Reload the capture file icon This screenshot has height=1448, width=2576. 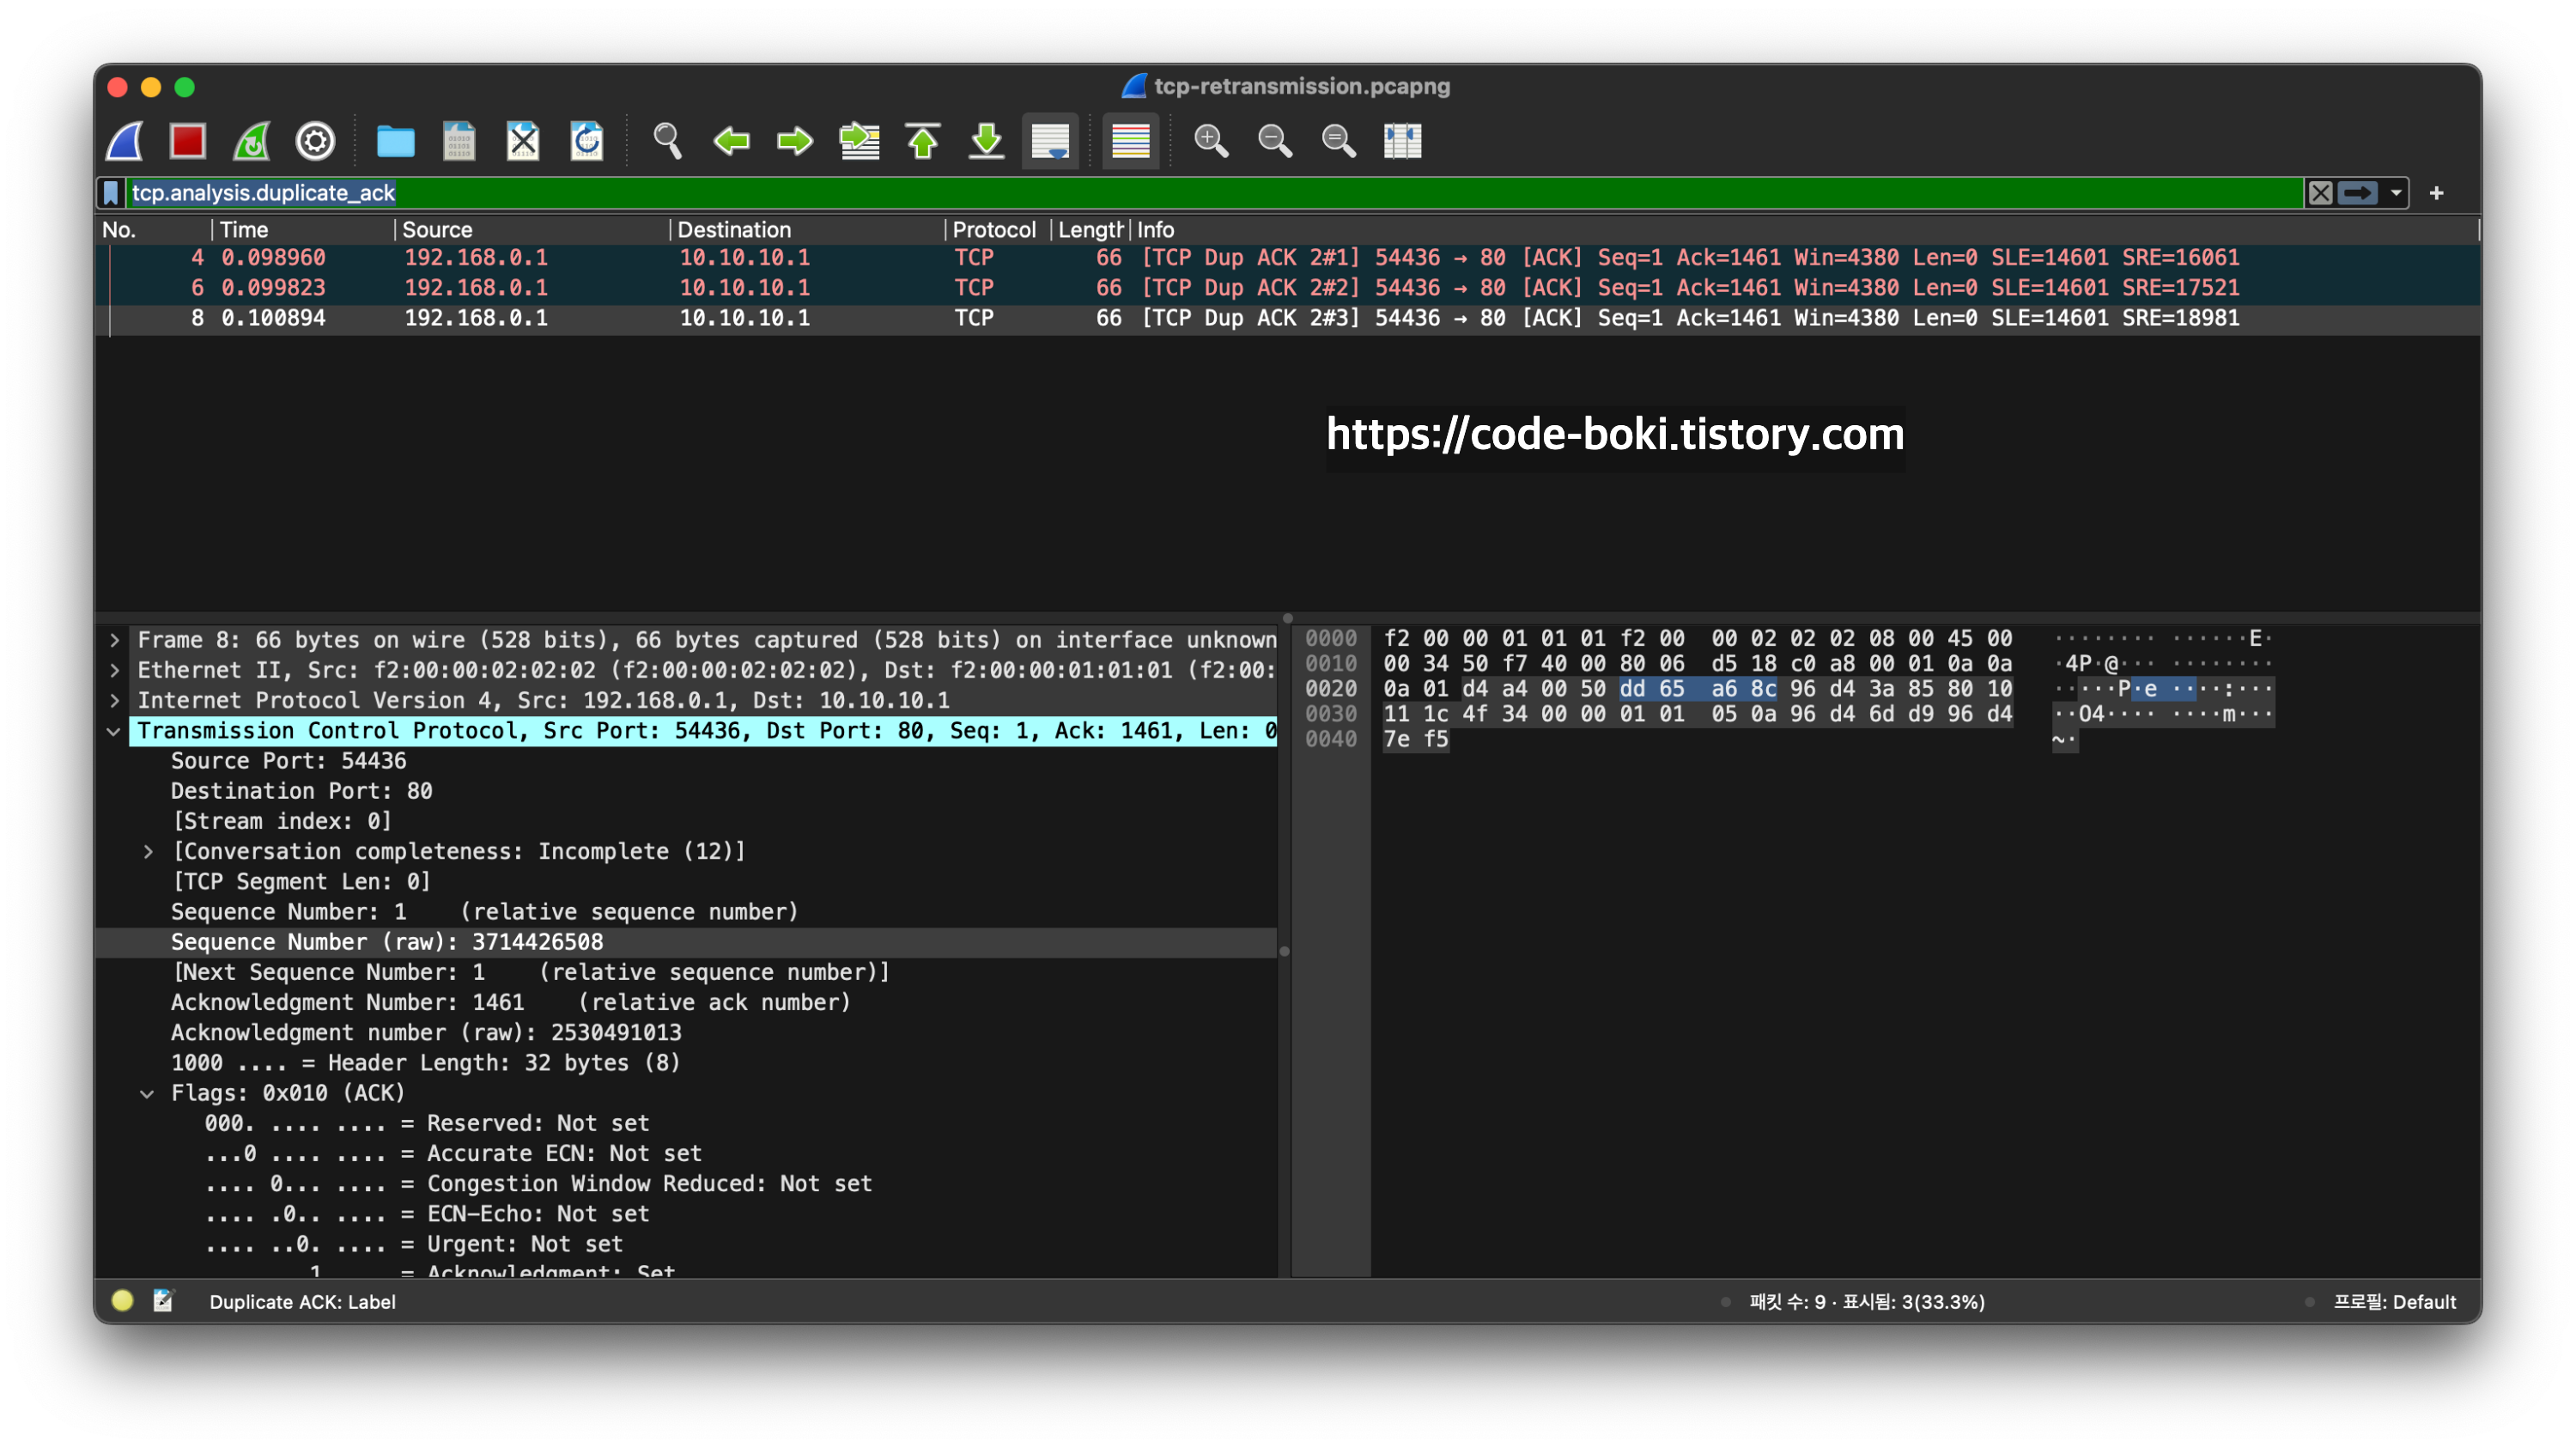[x=587, y=141]
